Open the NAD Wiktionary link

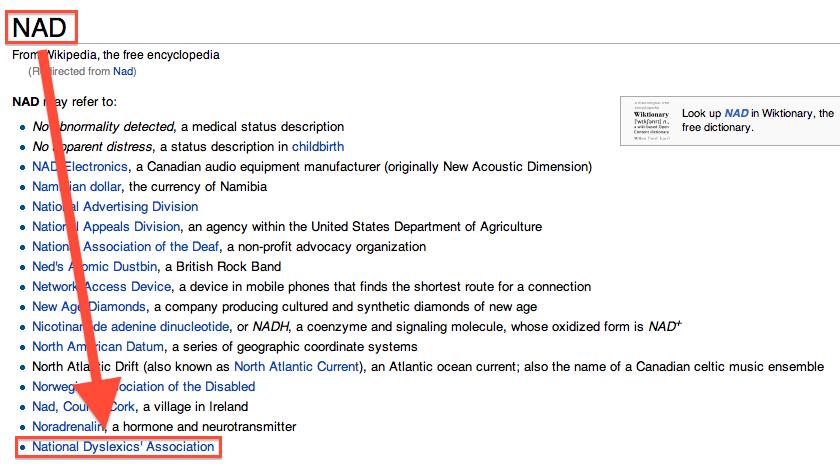(736, 113)
